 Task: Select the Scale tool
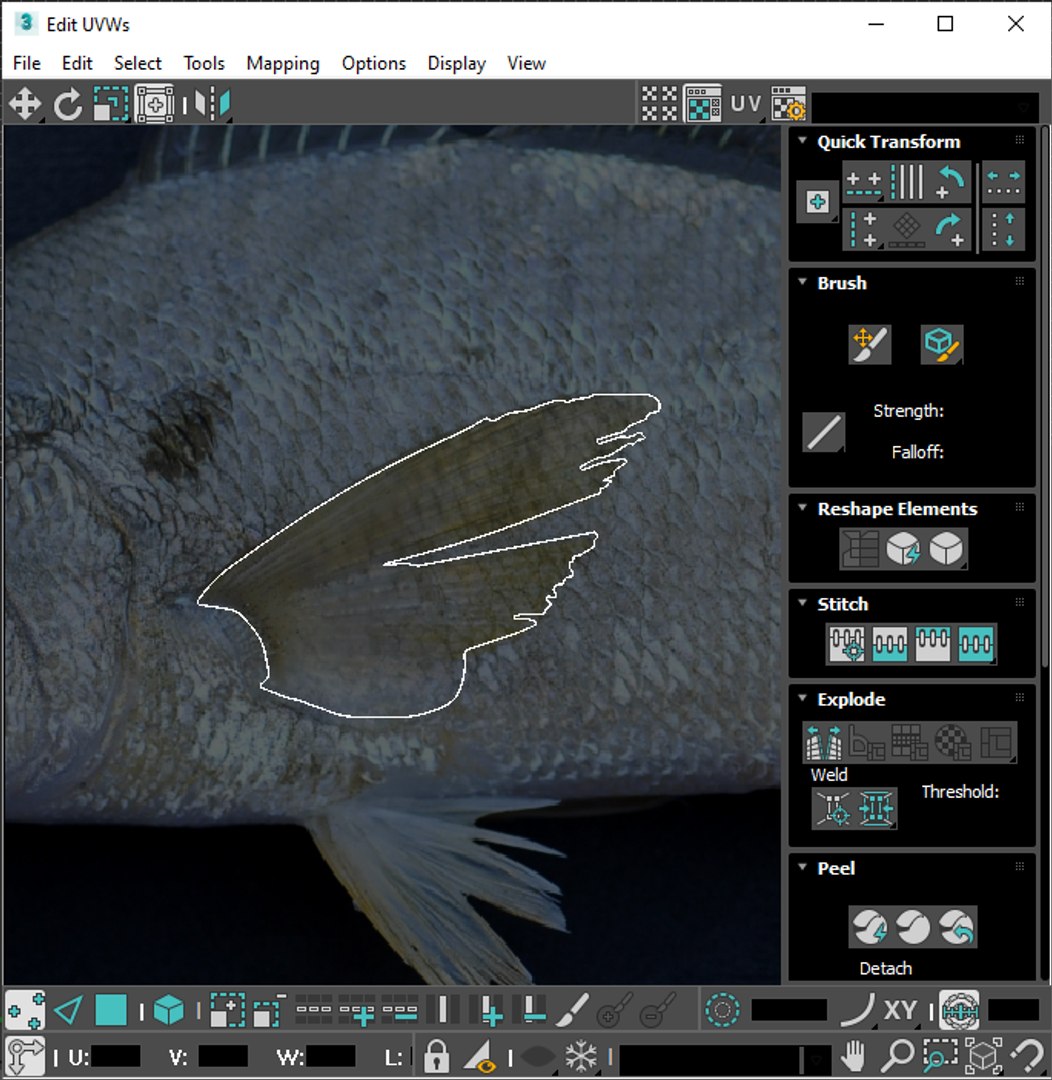(111, 105)
